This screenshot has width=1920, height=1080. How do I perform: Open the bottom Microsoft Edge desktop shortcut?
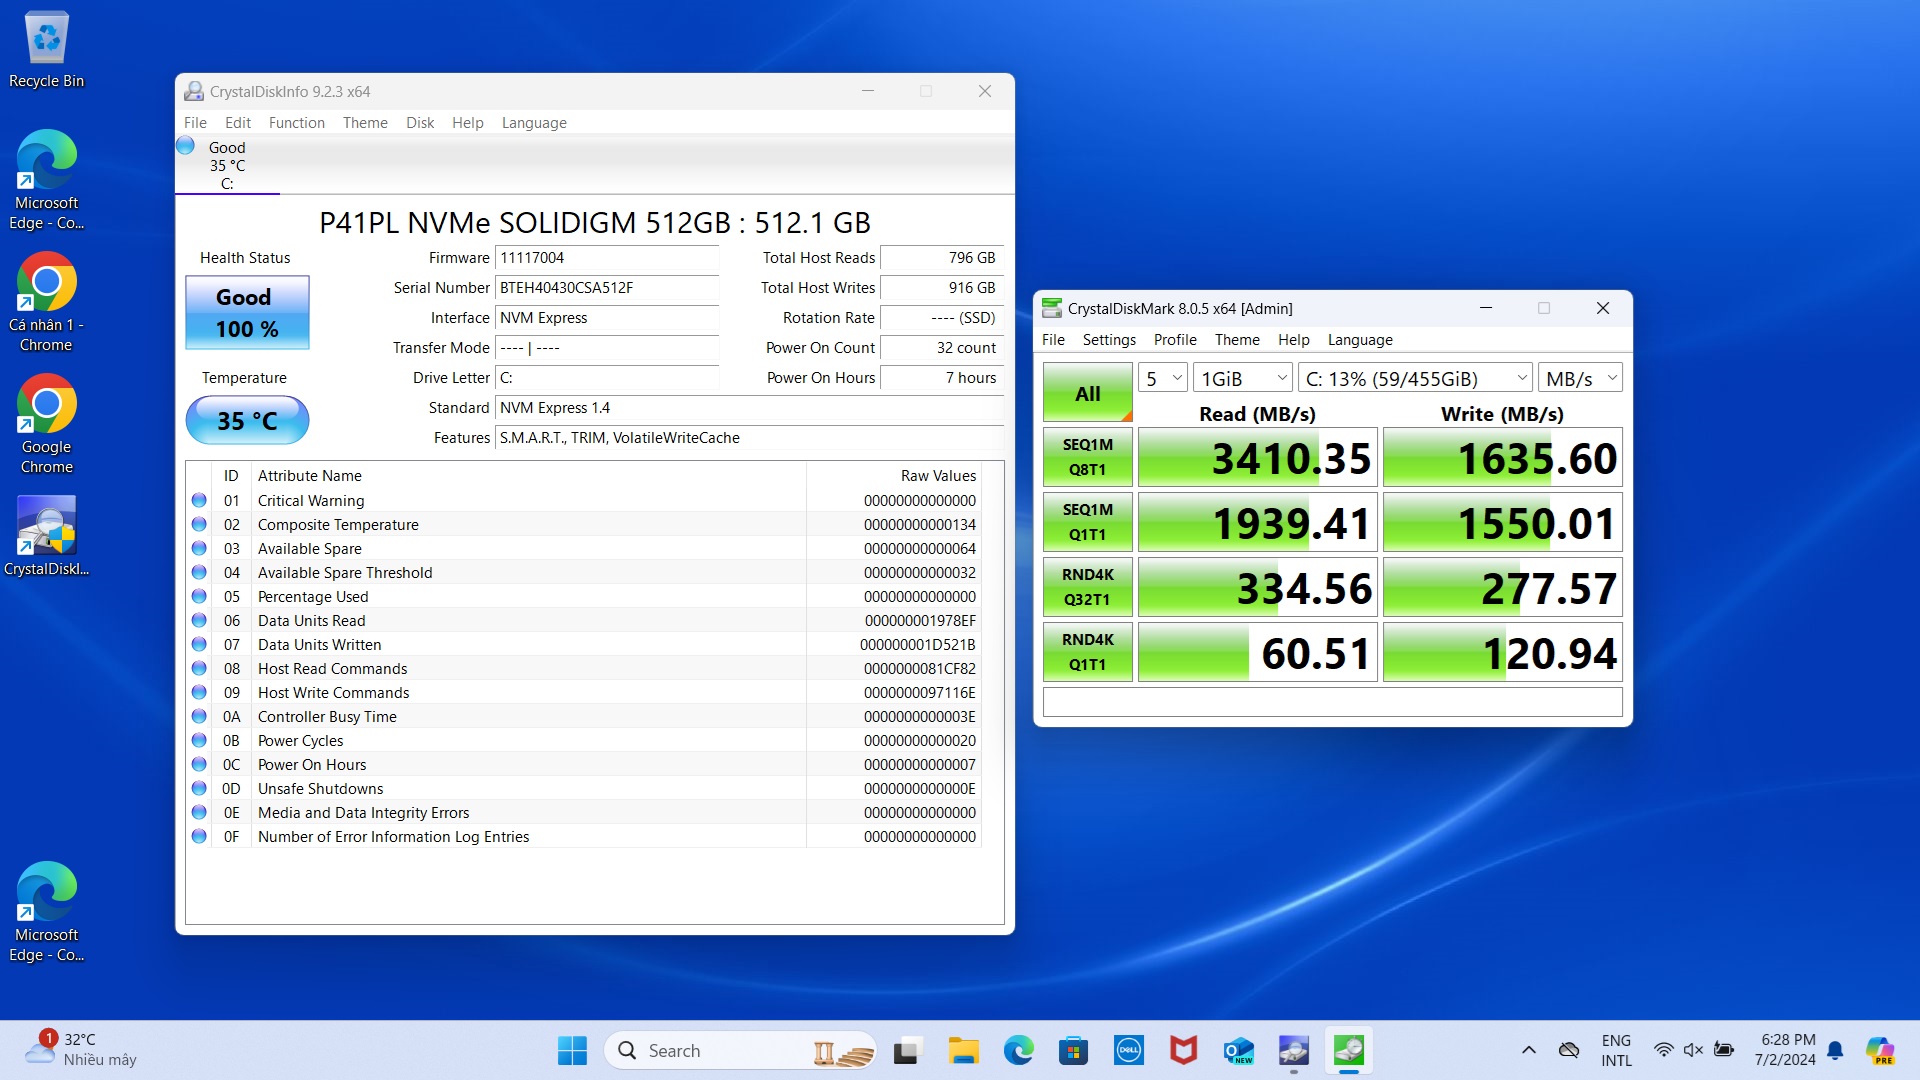coord(46,912)
